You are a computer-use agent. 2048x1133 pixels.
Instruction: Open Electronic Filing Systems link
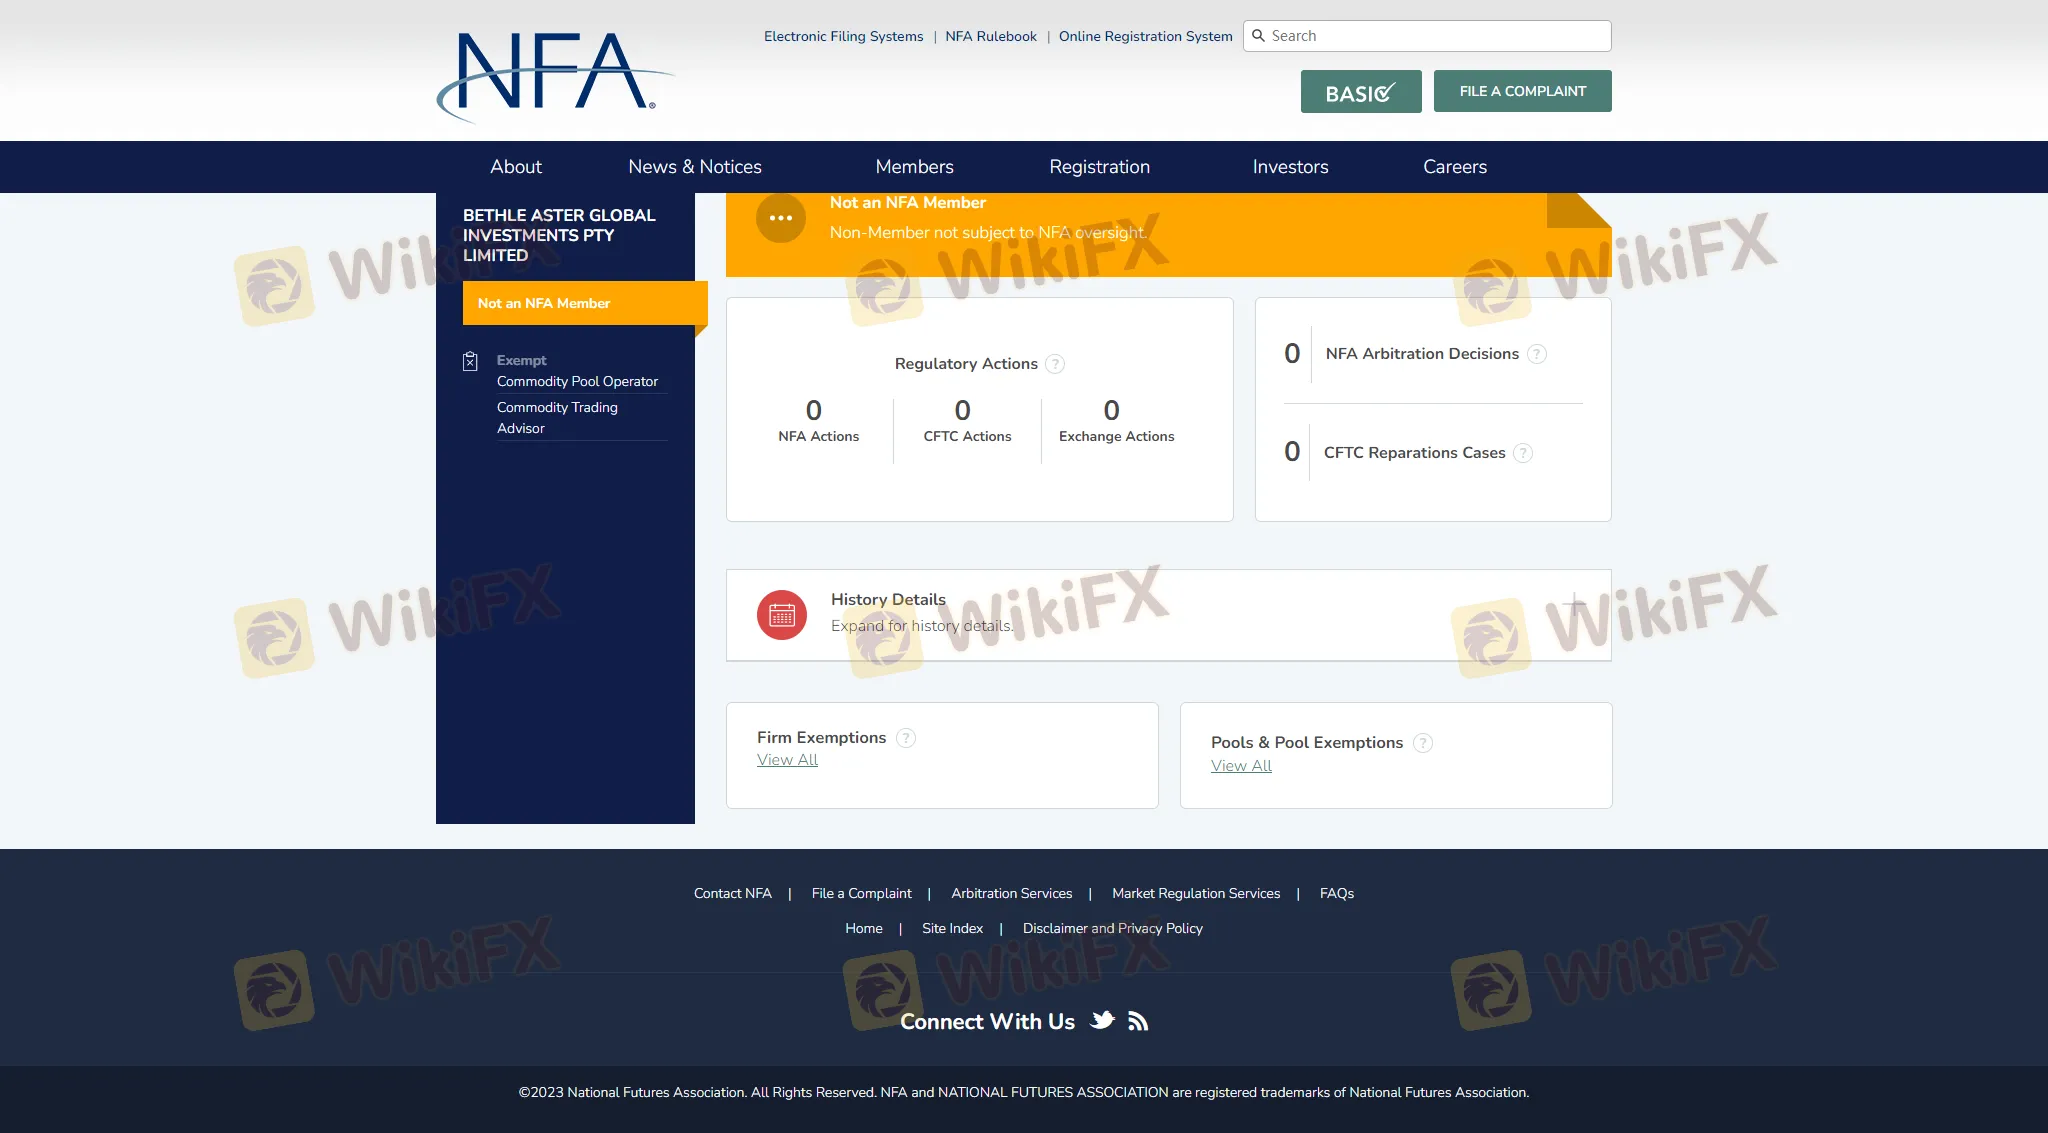[x=844, y=36]
